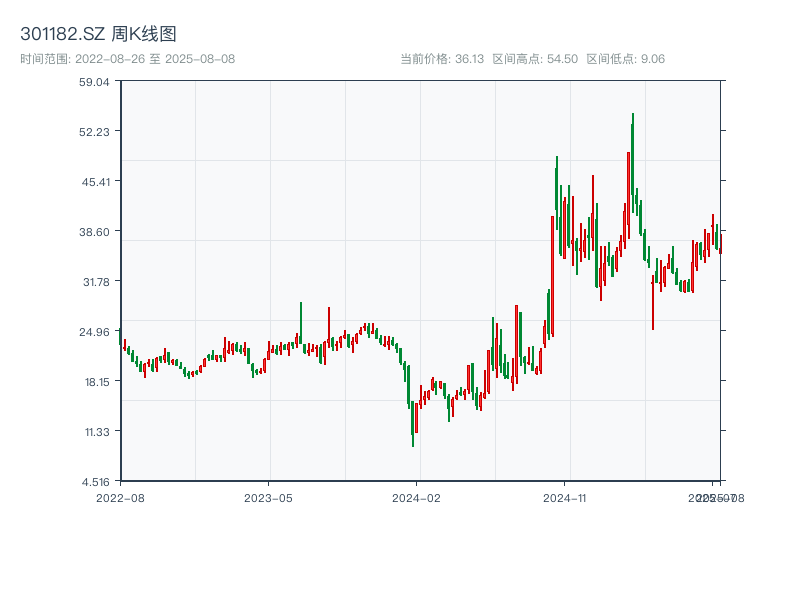The width and height of the screenshot is (800, 600).
Task: Click the 45.41 price axis label
Action: pos(94,182)
